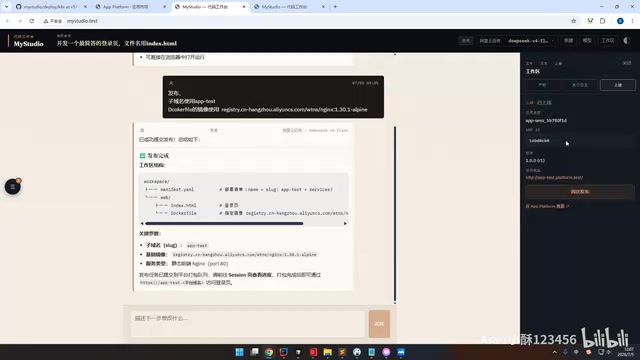Click the button left of 模型 in header
The height and width of the screenshot is (360, 640).
[569, 40]
